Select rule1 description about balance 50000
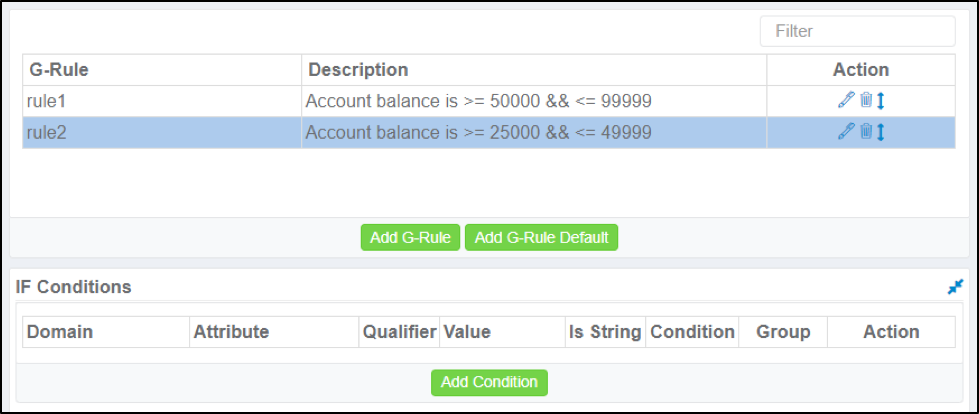Screen dimensions: 979x414 click(x=478, y=101)
